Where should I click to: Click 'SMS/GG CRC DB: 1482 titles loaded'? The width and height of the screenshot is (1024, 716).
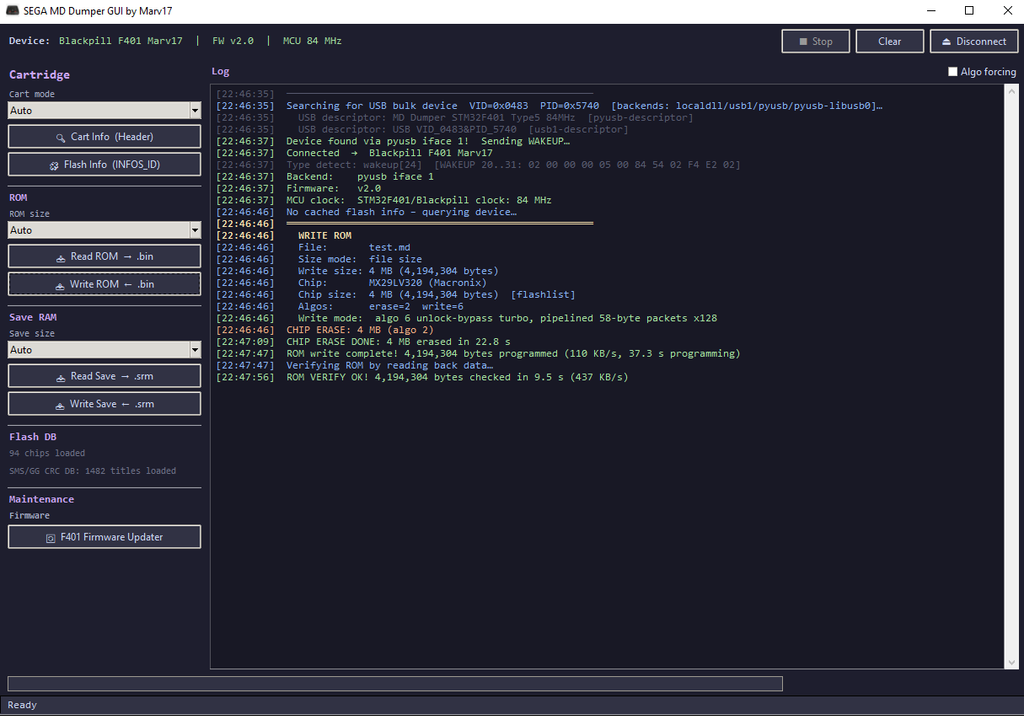(92, 471)
